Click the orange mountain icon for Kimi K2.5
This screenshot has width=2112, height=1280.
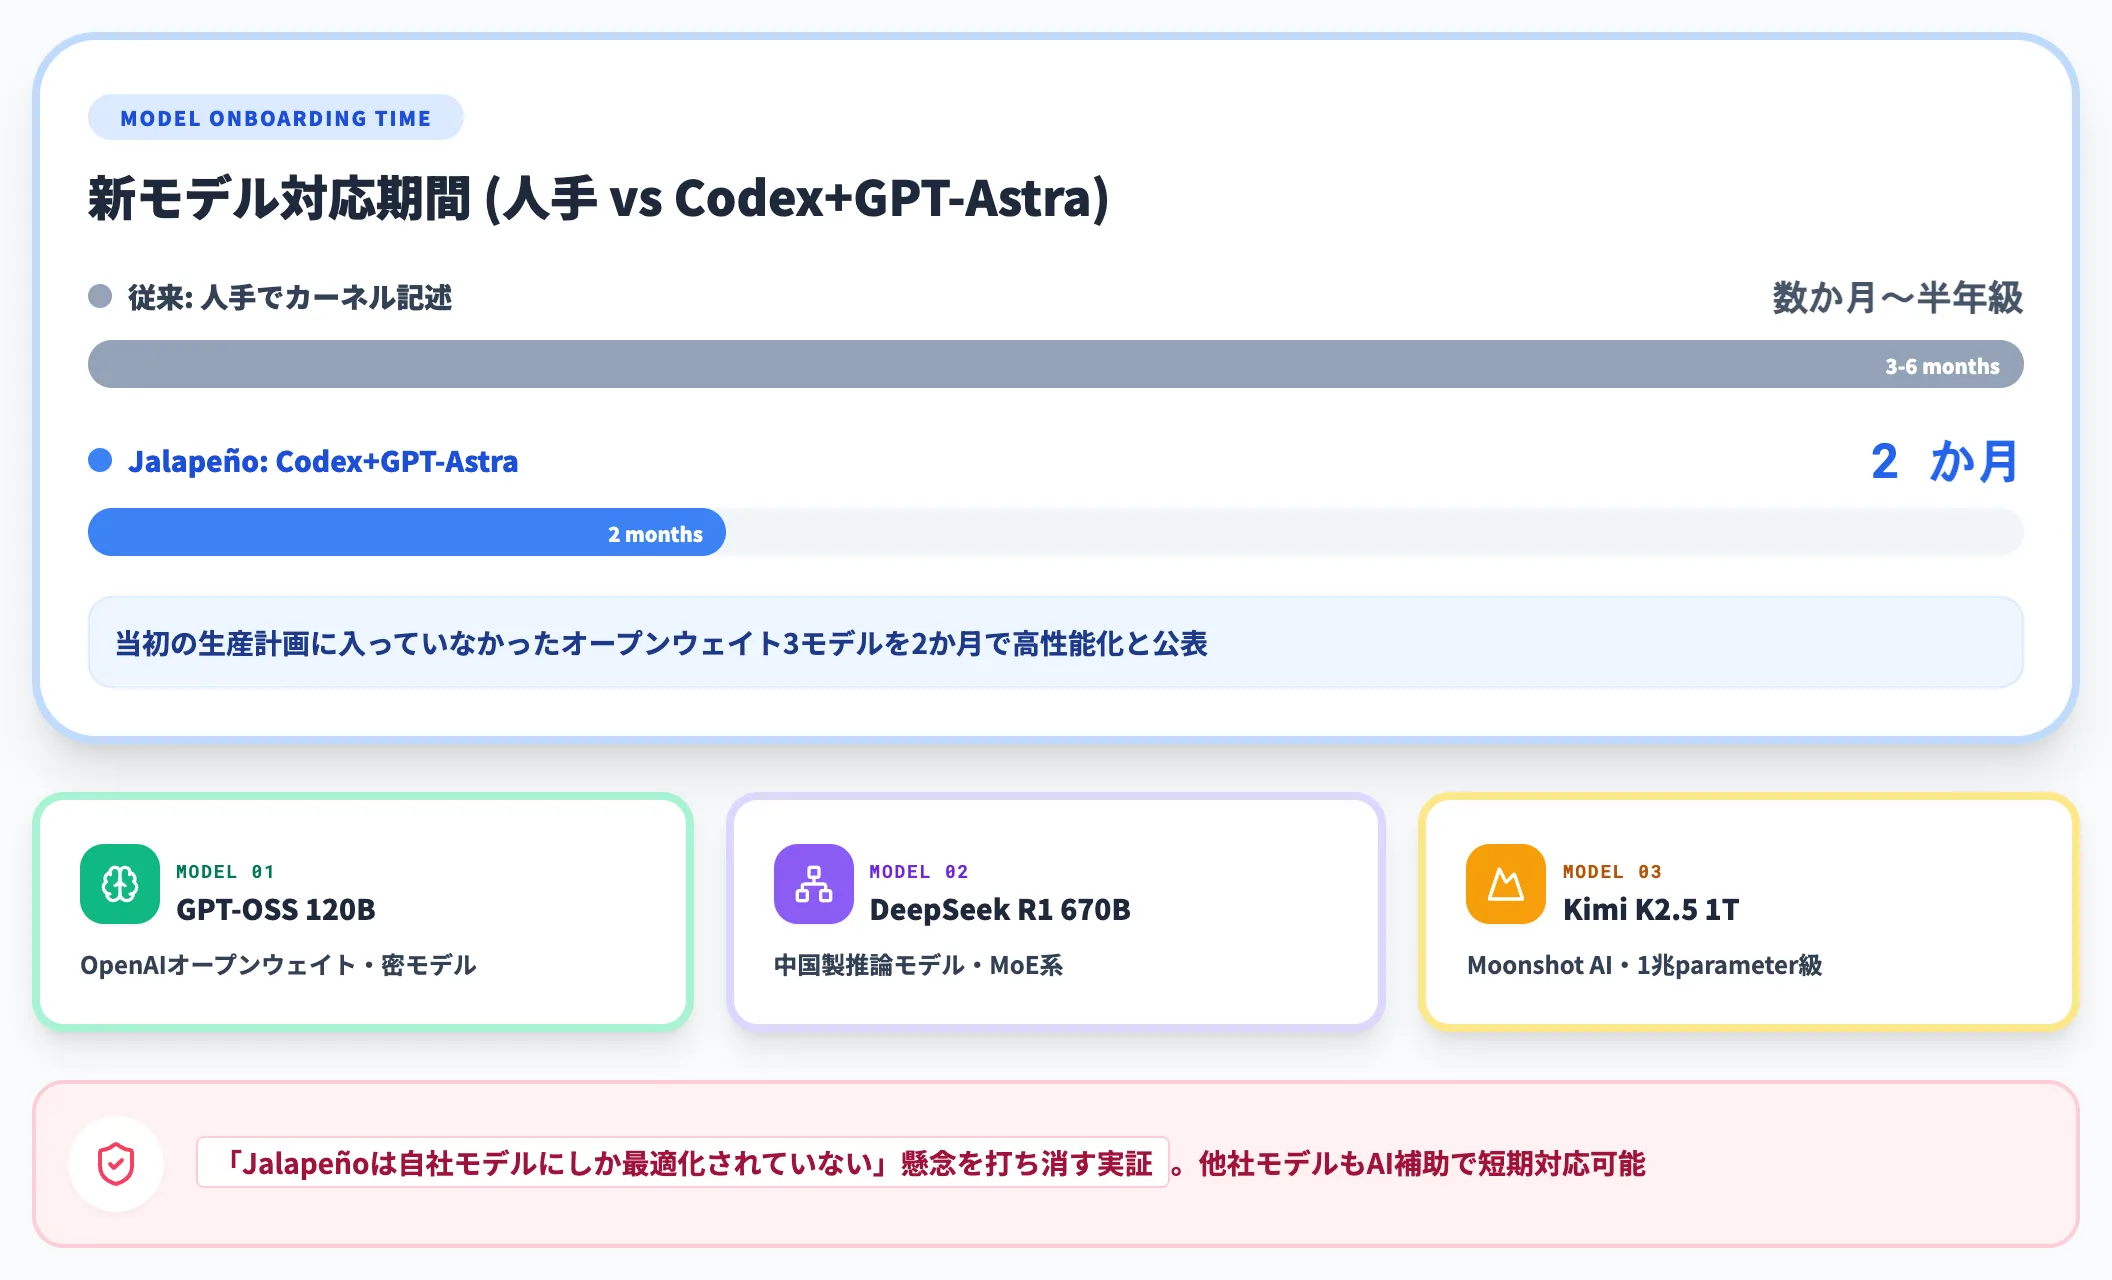(x=1506, y=884)
